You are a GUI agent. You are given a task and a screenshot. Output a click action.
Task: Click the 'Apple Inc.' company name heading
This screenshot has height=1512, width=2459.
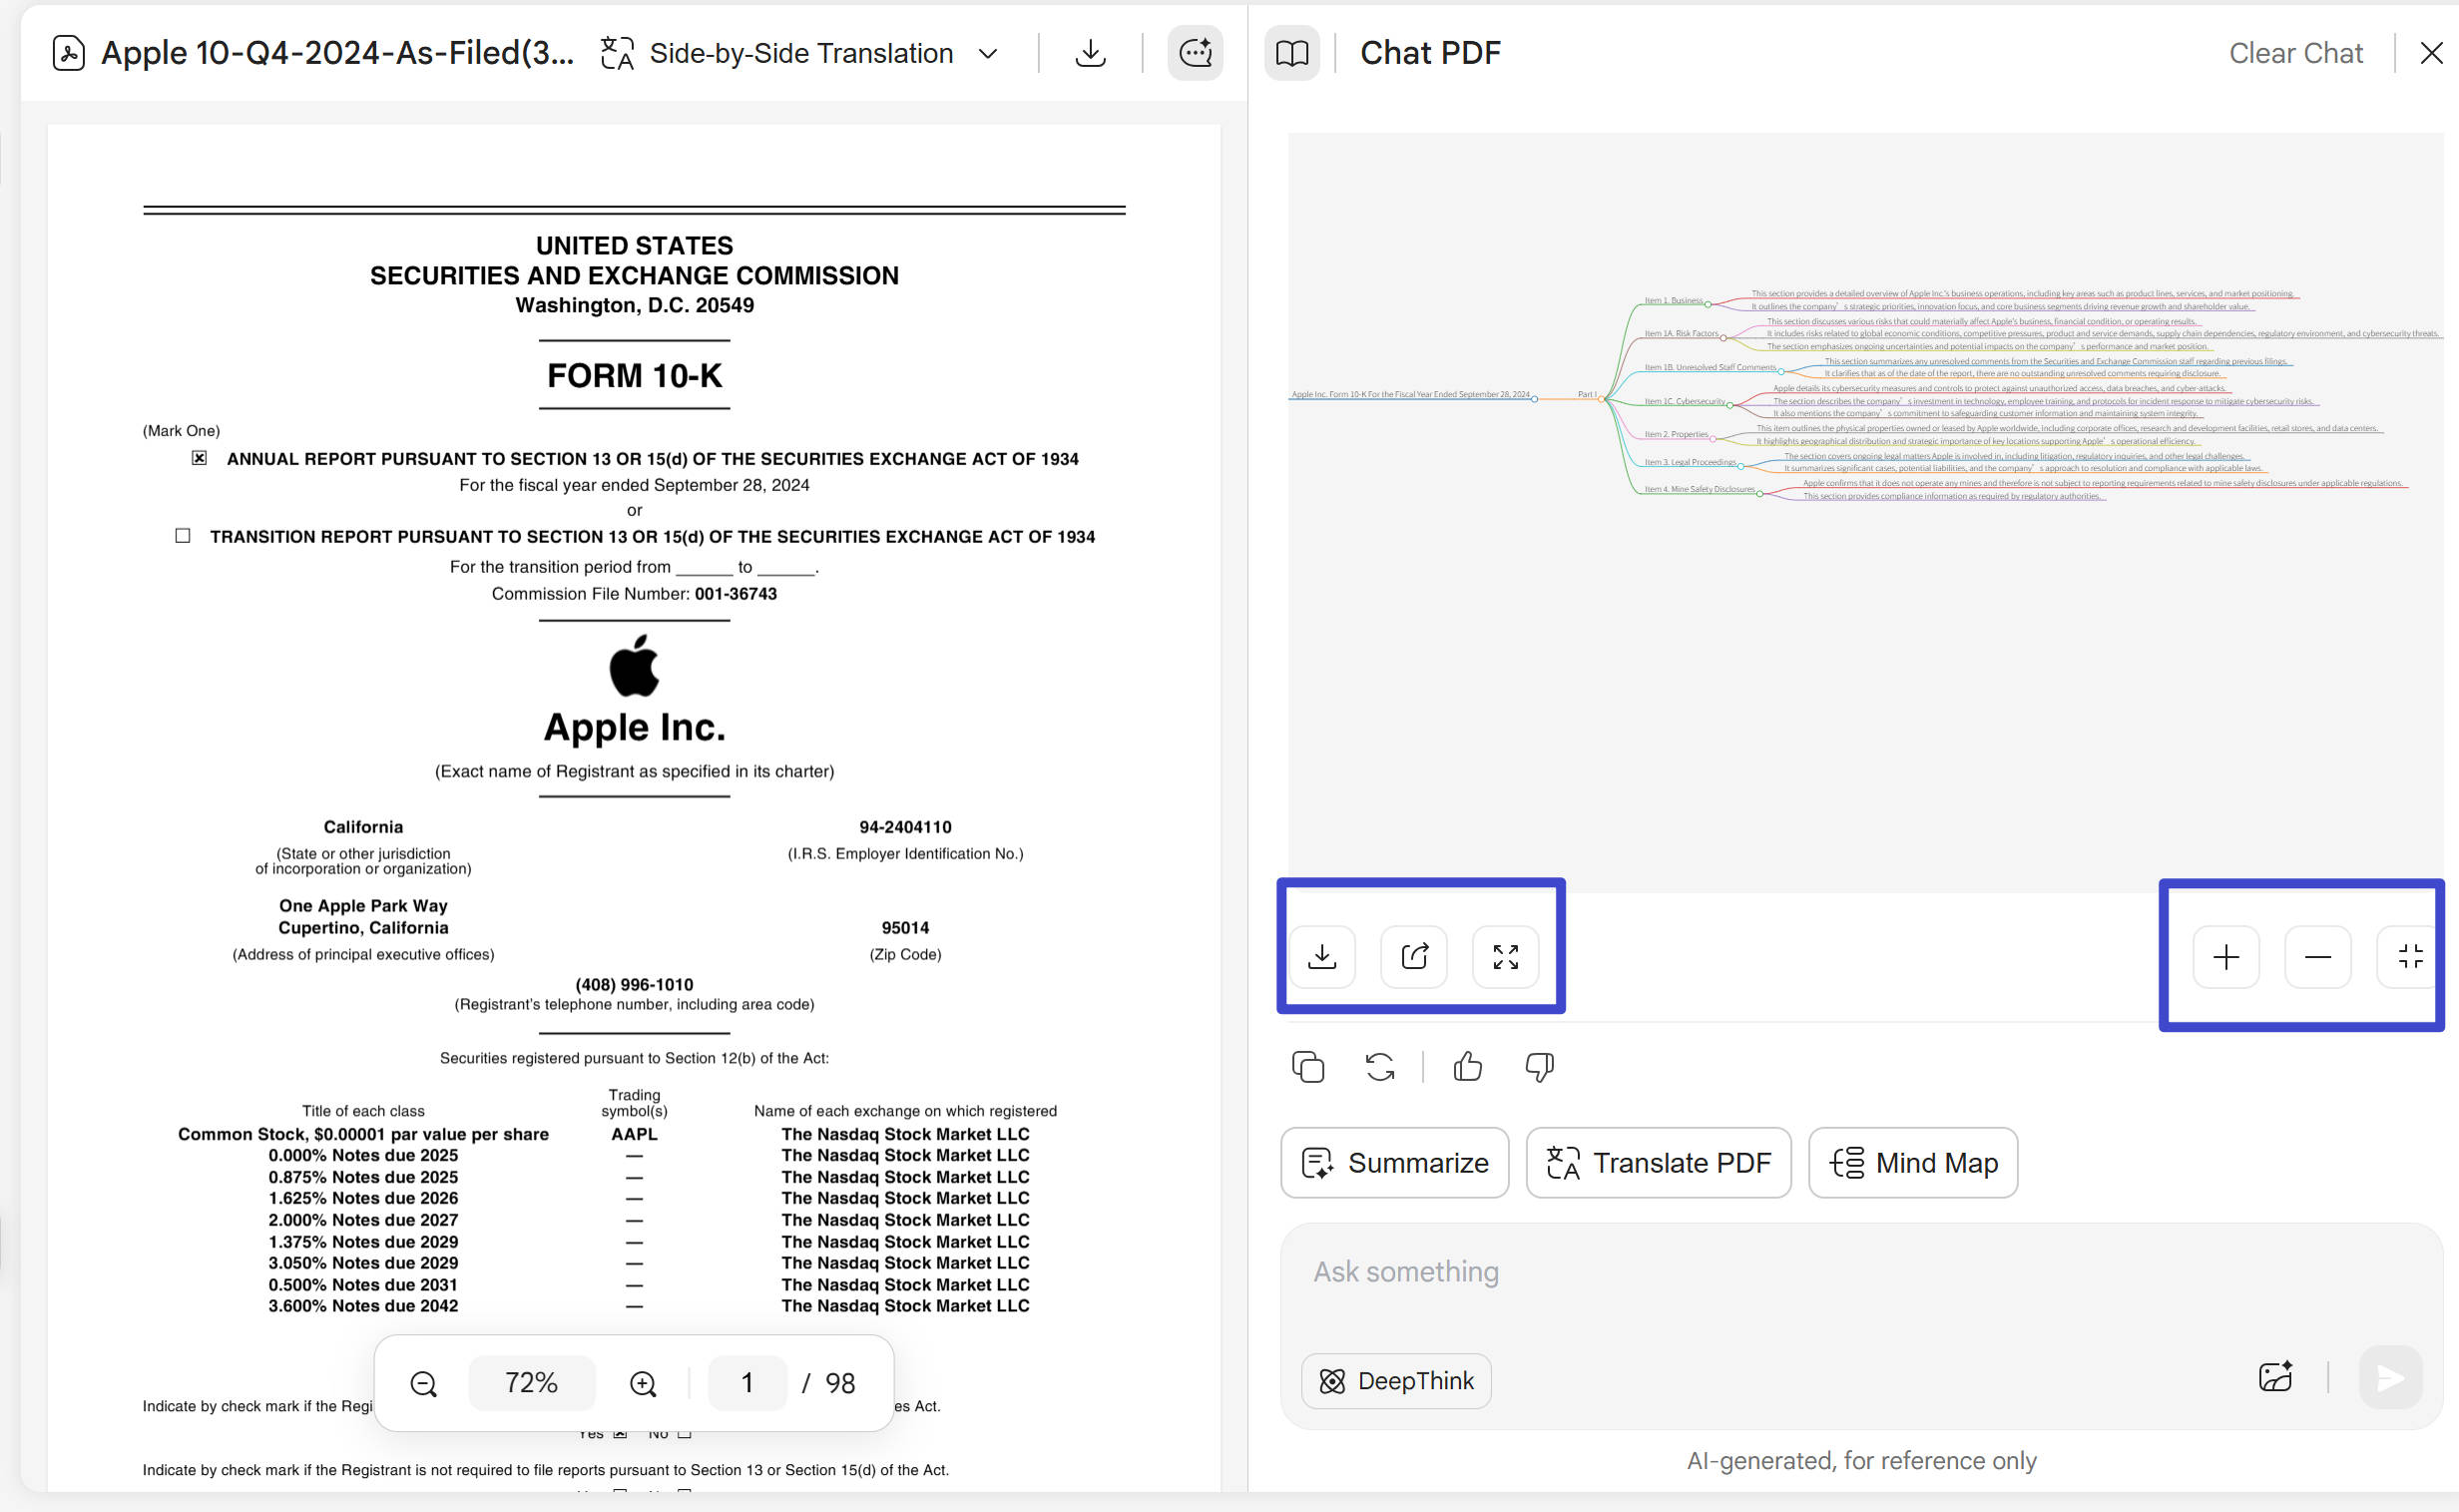point(634,728)
